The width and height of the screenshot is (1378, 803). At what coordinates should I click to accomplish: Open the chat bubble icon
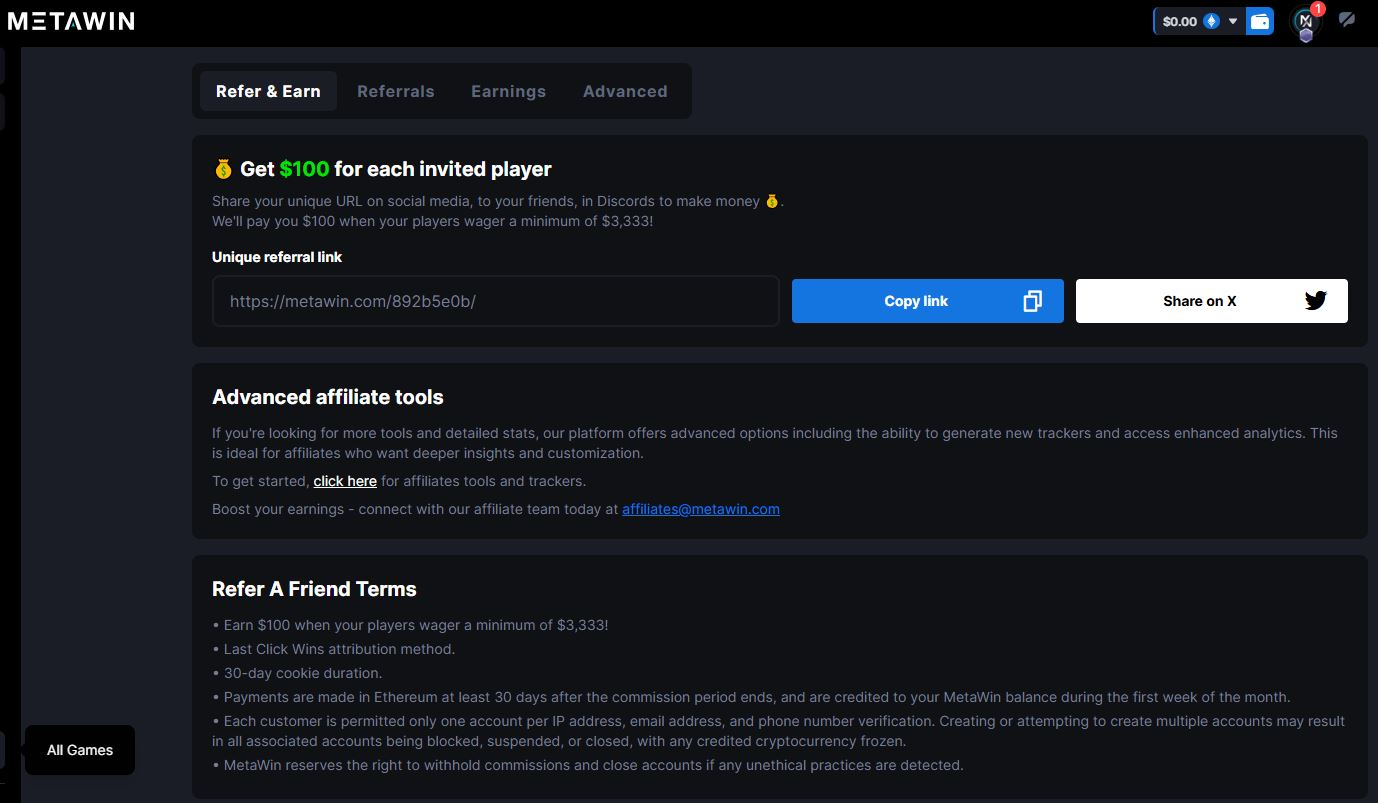pos(1347,19)
